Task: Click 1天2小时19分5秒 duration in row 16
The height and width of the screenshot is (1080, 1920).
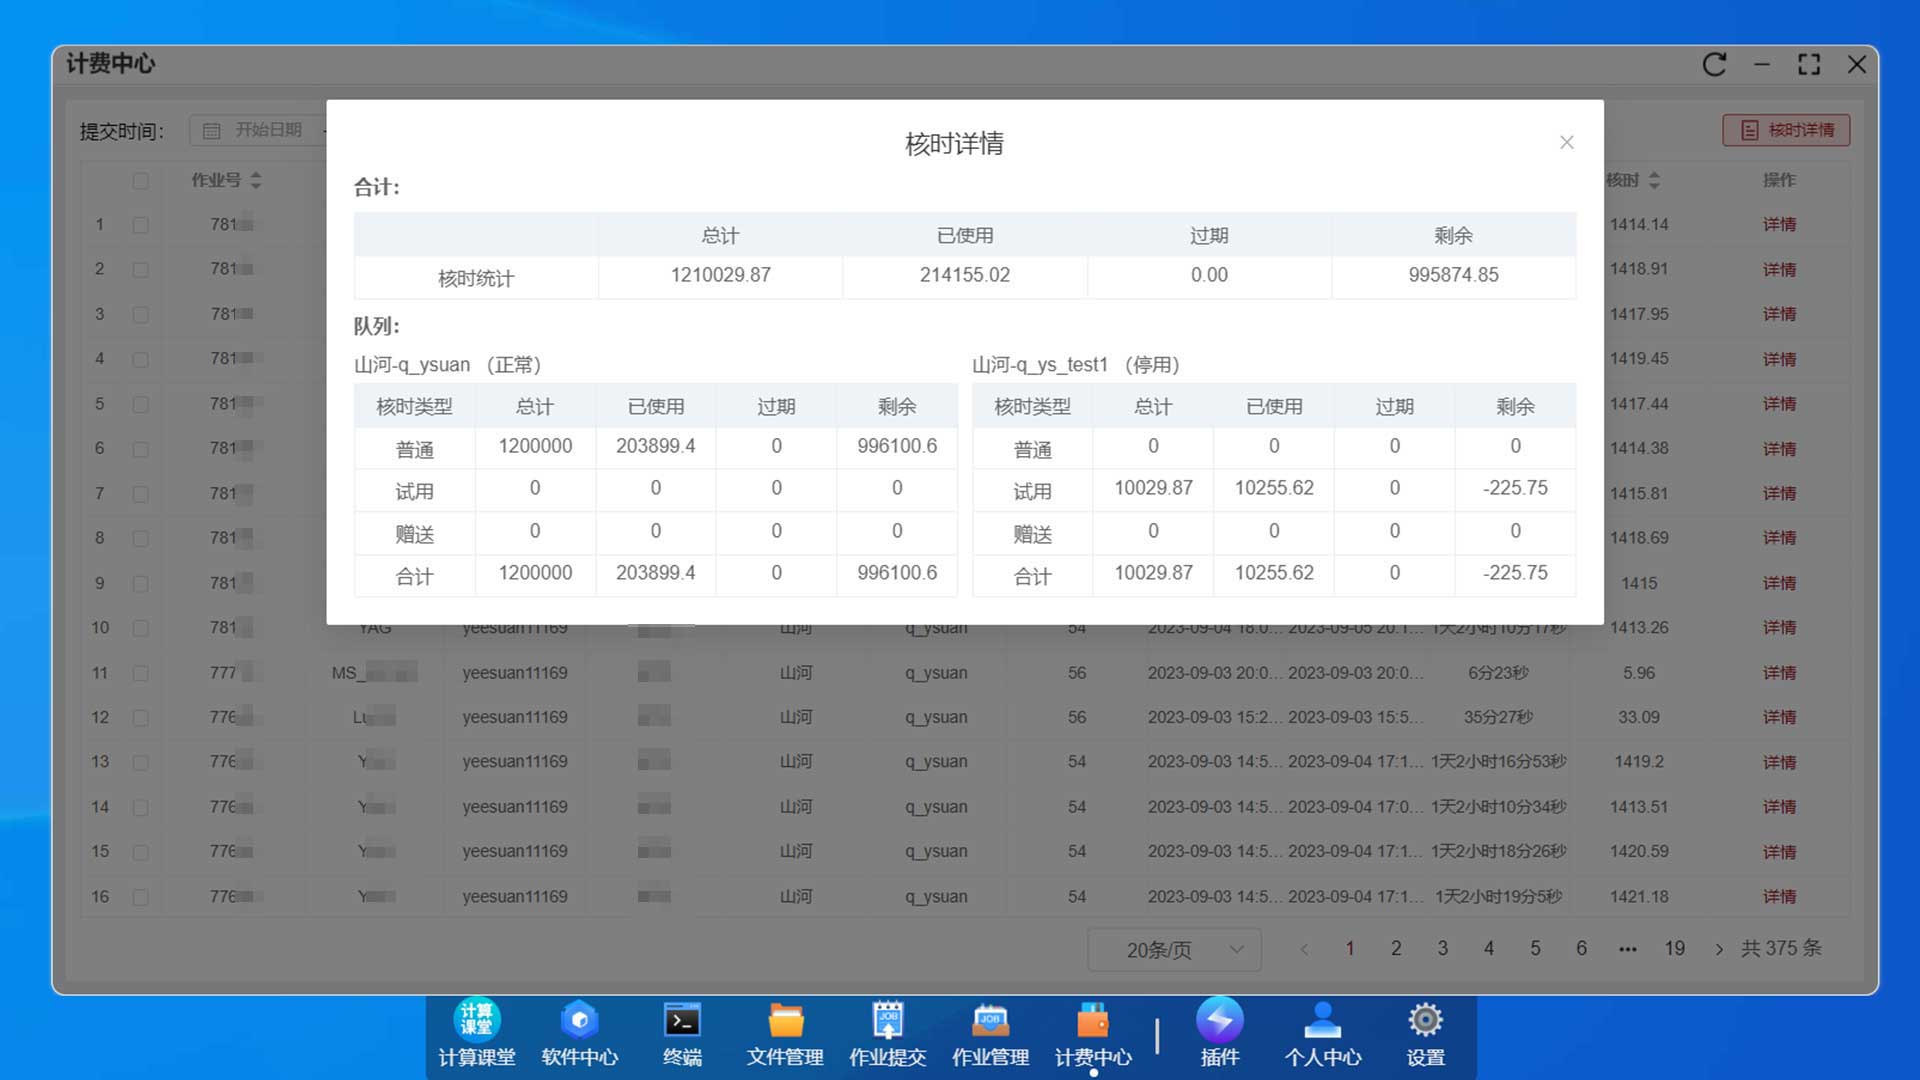Action: click(1498, 897)
